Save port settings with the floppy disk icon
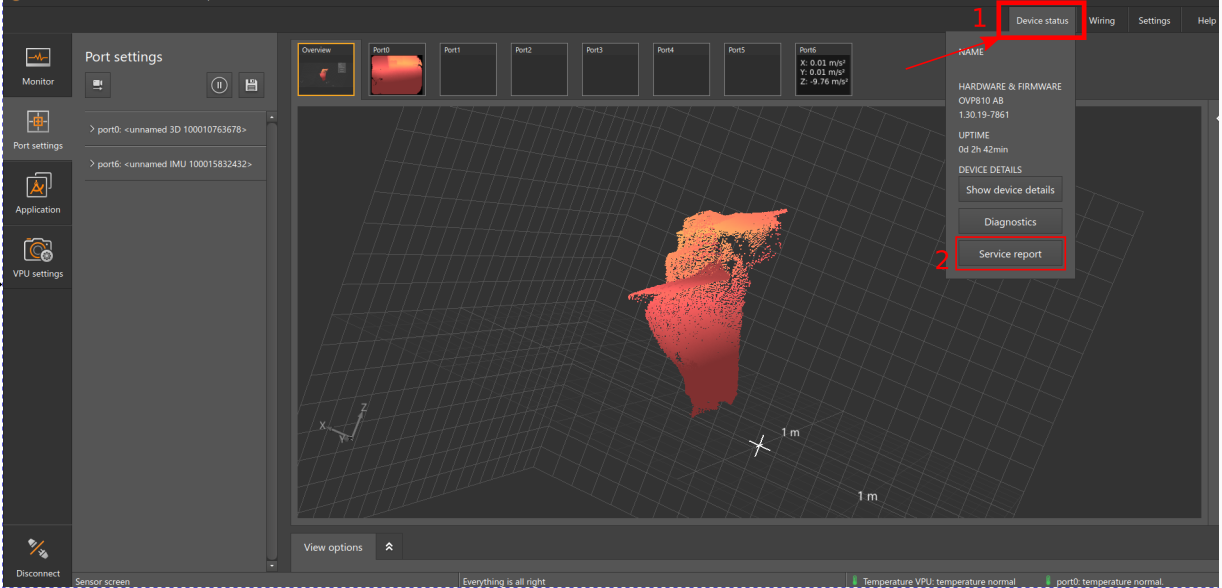 [x=252, y=85]
